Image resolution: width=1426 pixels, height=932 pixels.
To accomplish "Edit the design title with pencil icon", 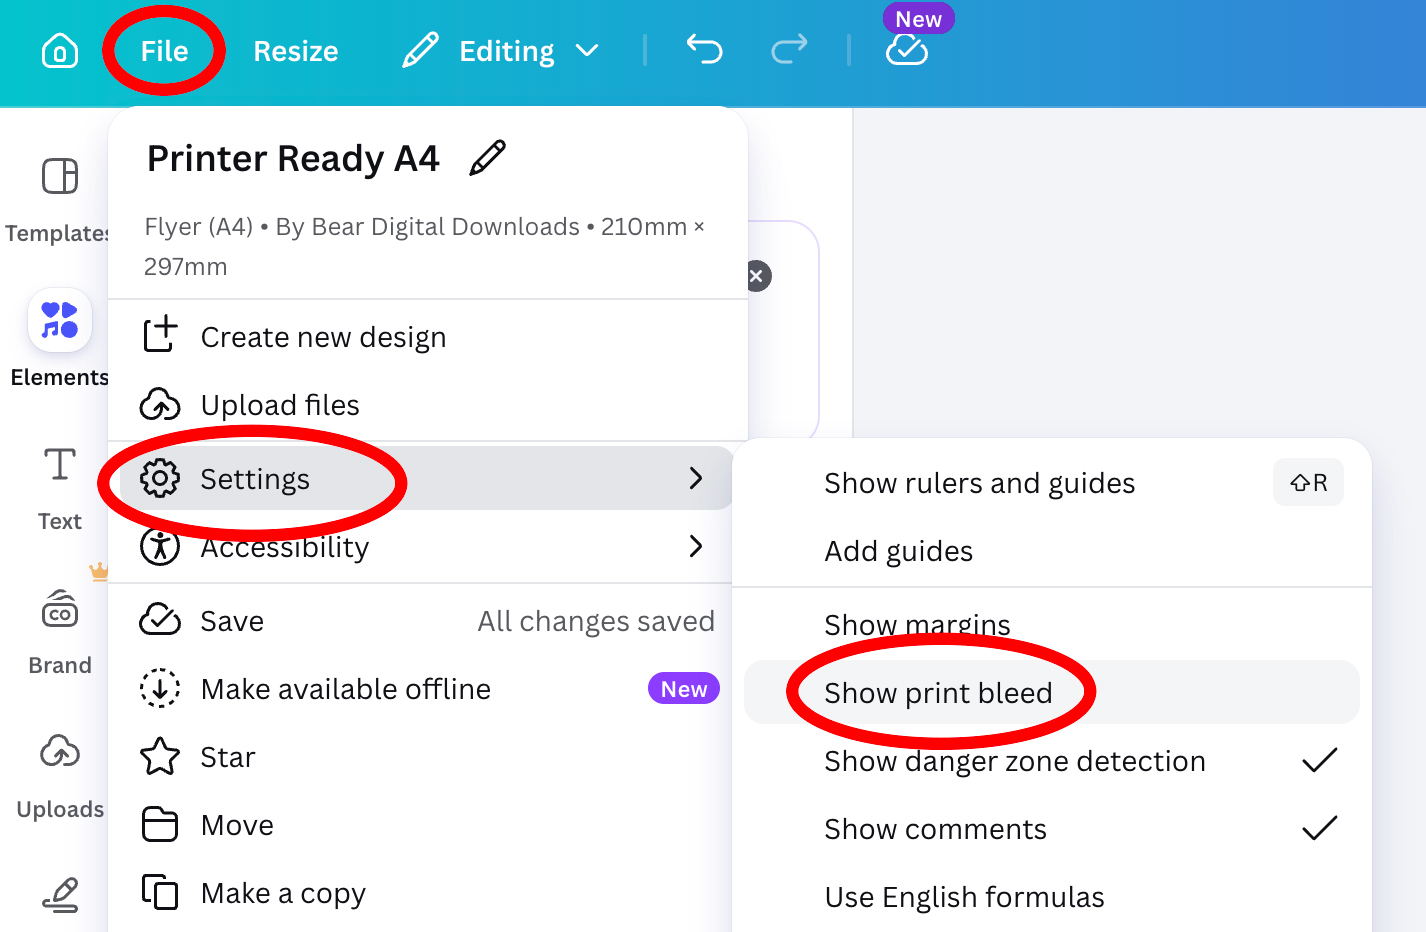I will tap(488, 158).
